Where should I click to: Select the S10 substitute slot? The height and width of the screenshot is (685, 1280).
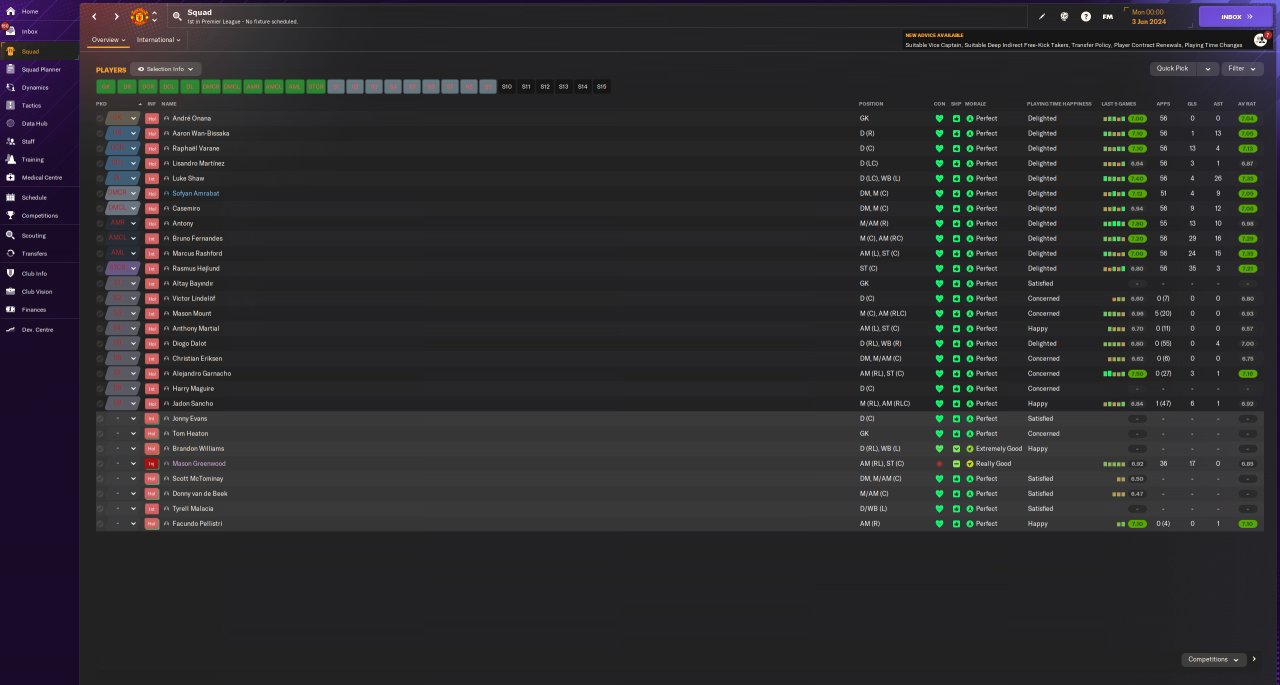point(507,87)
